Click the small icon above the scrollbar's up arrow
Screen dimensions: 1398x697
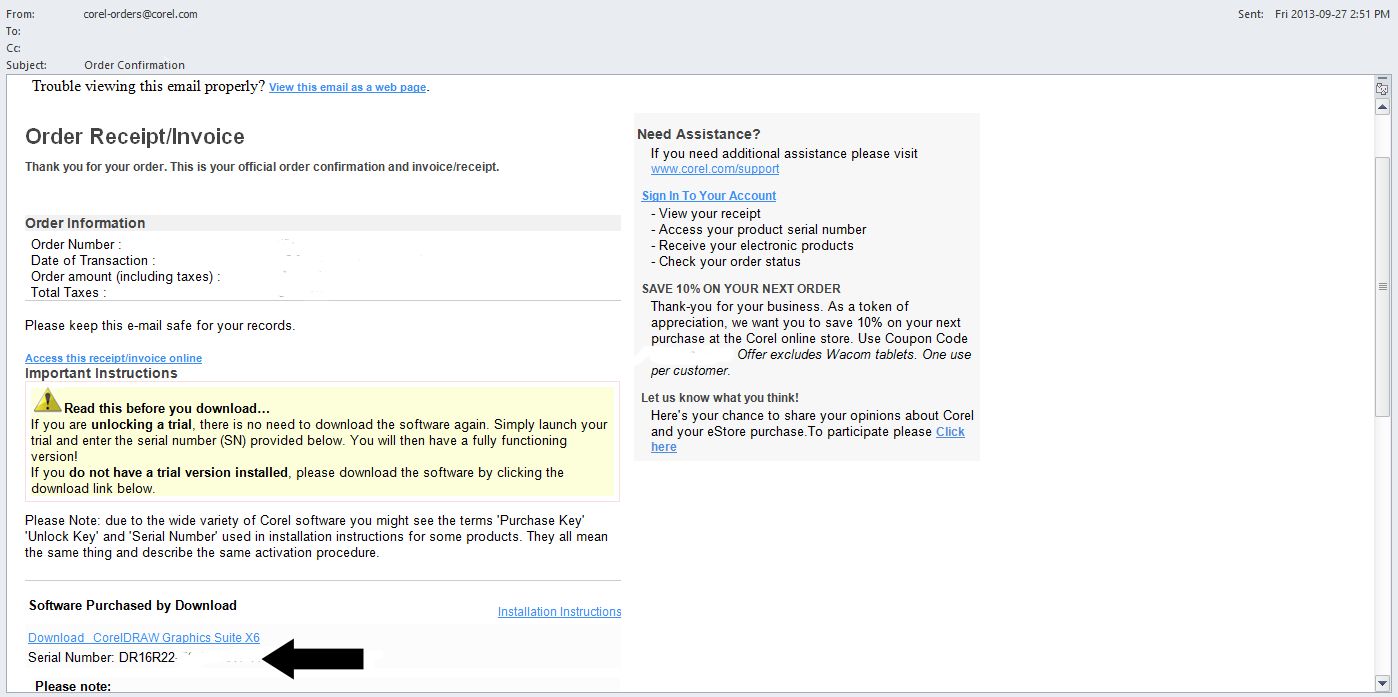coord(1382,88)
